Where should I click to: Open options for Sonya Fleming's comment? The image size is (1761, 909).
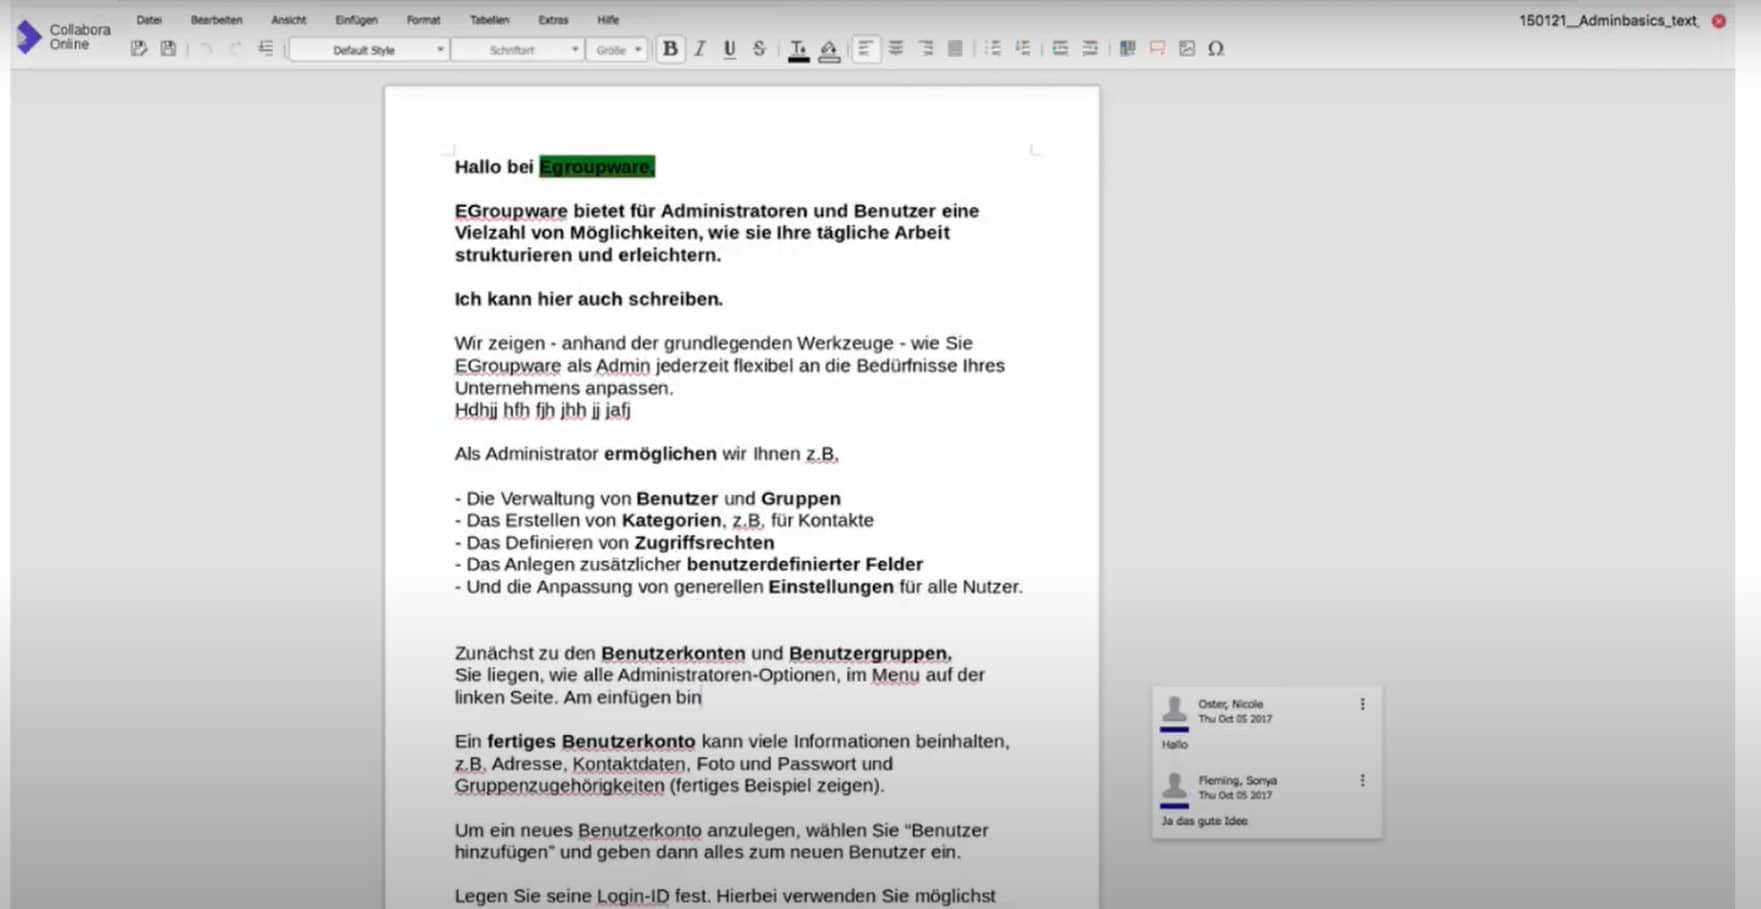coord(1362,780)
